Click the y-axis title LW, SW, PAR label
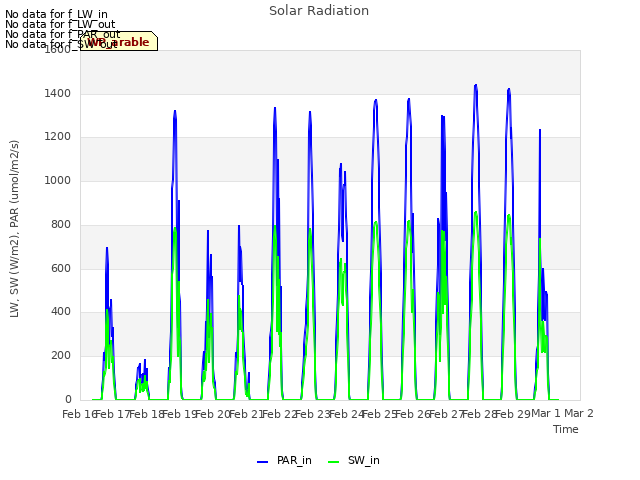640x480 pixels. coord(14,229)
